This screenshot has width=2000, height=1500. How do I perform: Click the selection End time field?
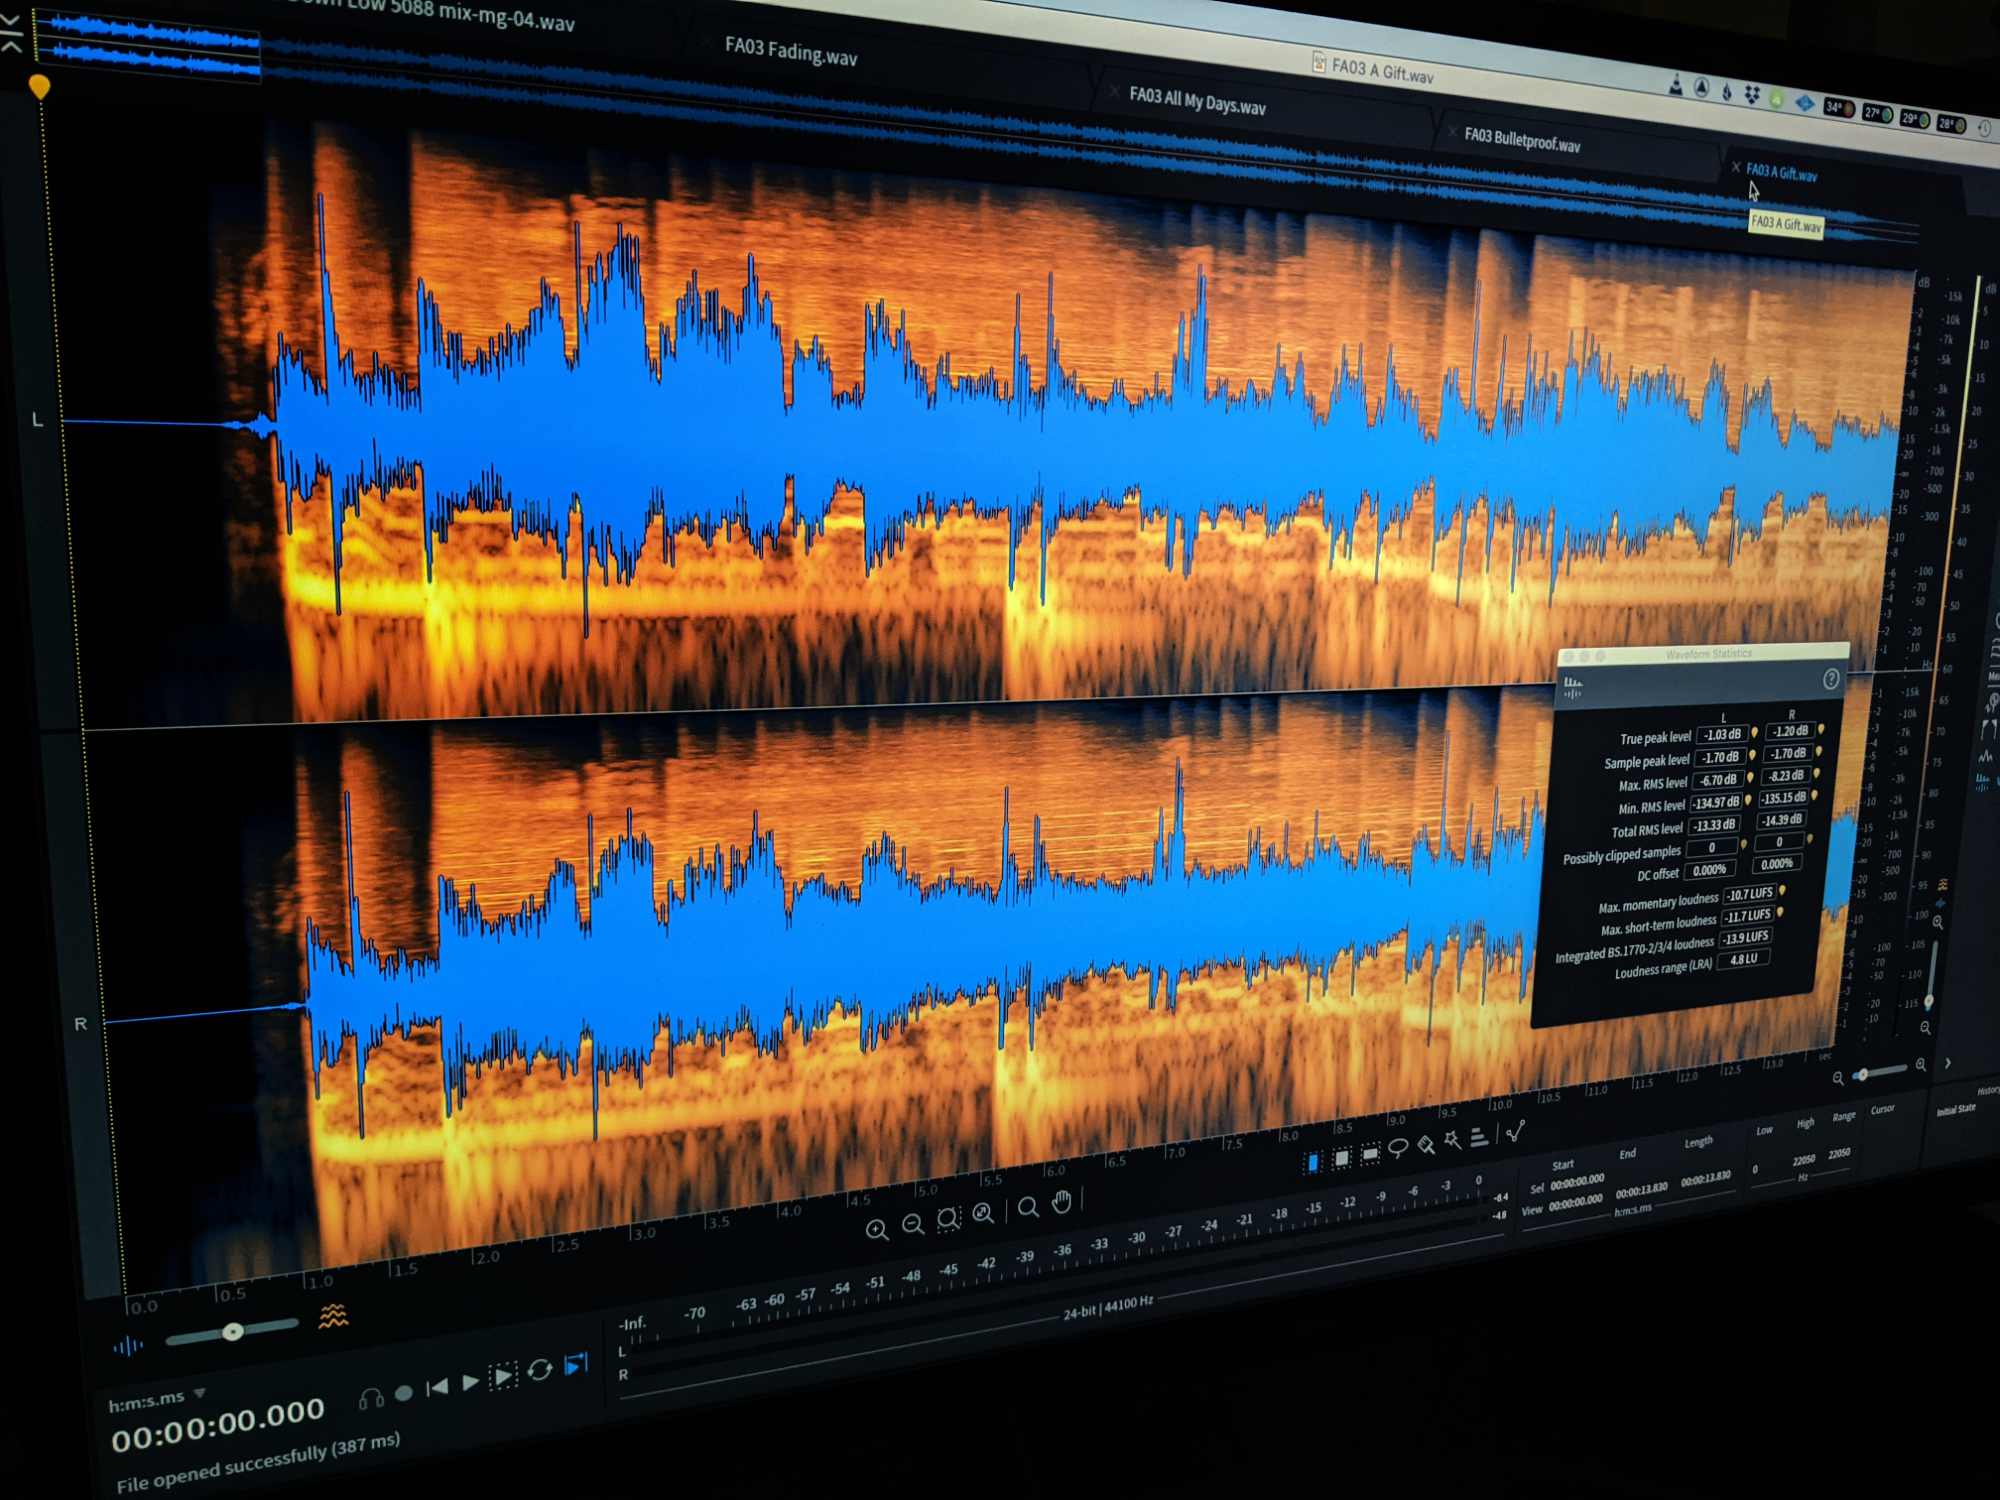(x=1642, y=1188)
